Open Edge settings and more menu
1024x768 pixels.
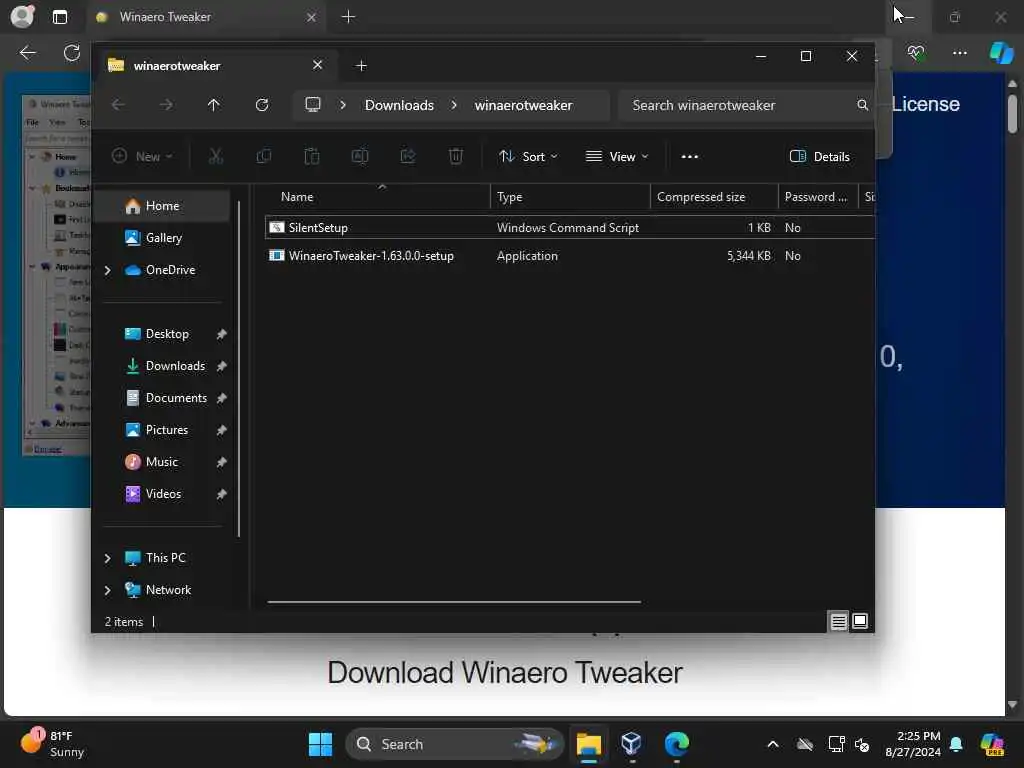[x=959, y=53]
